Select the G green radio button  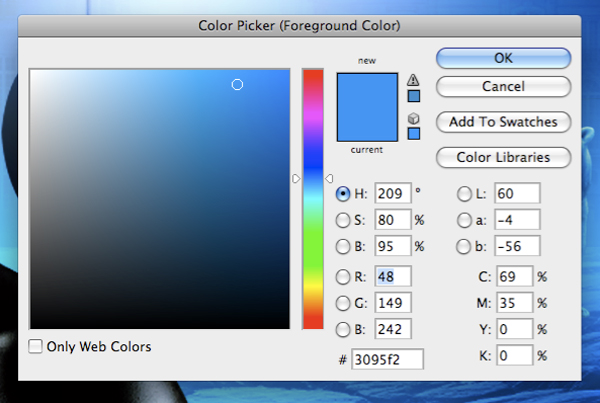(343, 303)
